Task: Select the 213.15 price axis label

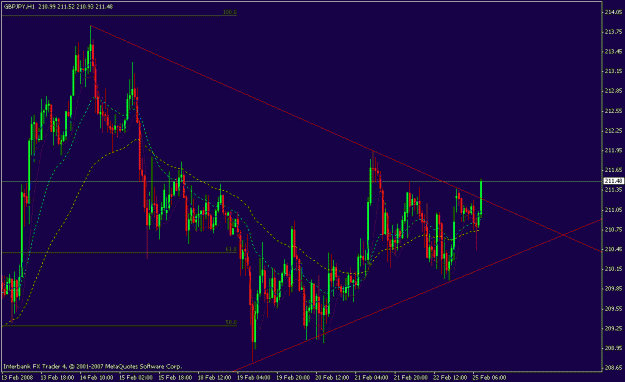Action: 613,71
